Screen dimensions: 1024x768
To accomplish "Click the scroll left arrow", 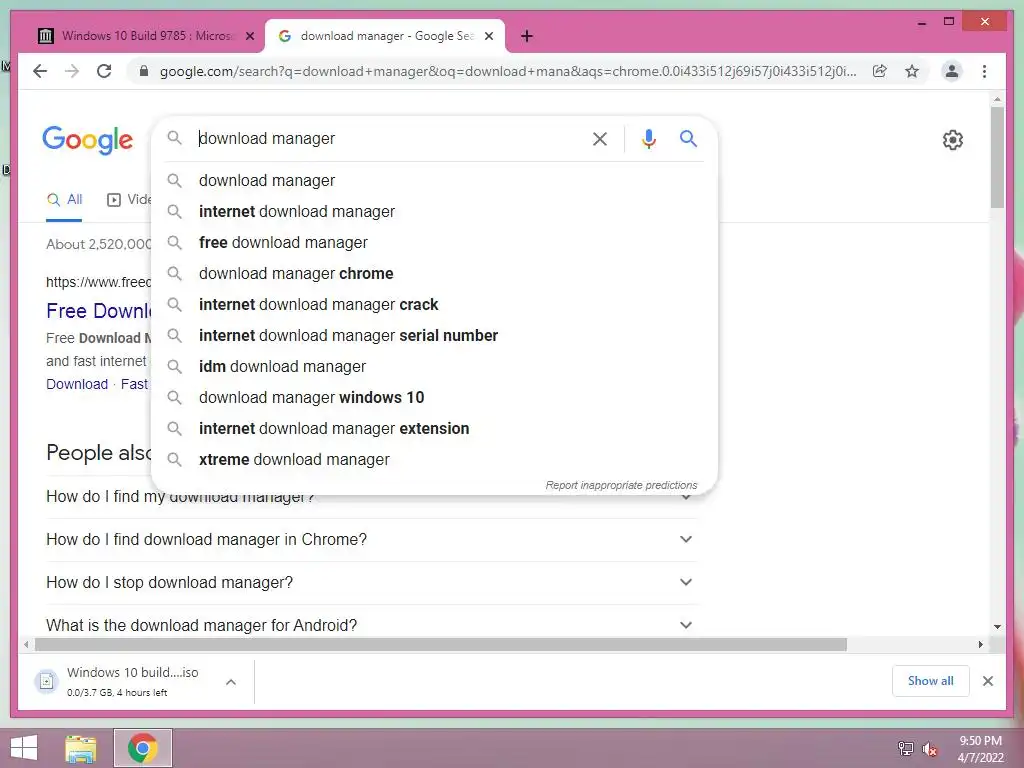I will (25, 645).
